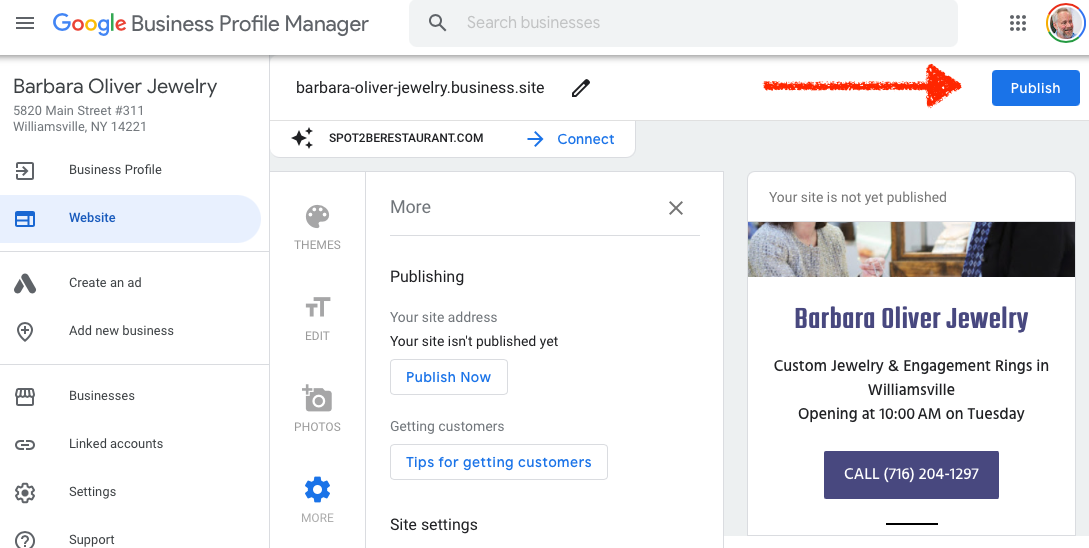Click the Publish Now button
Screen dimensions: 1089x548
point(448,377)
